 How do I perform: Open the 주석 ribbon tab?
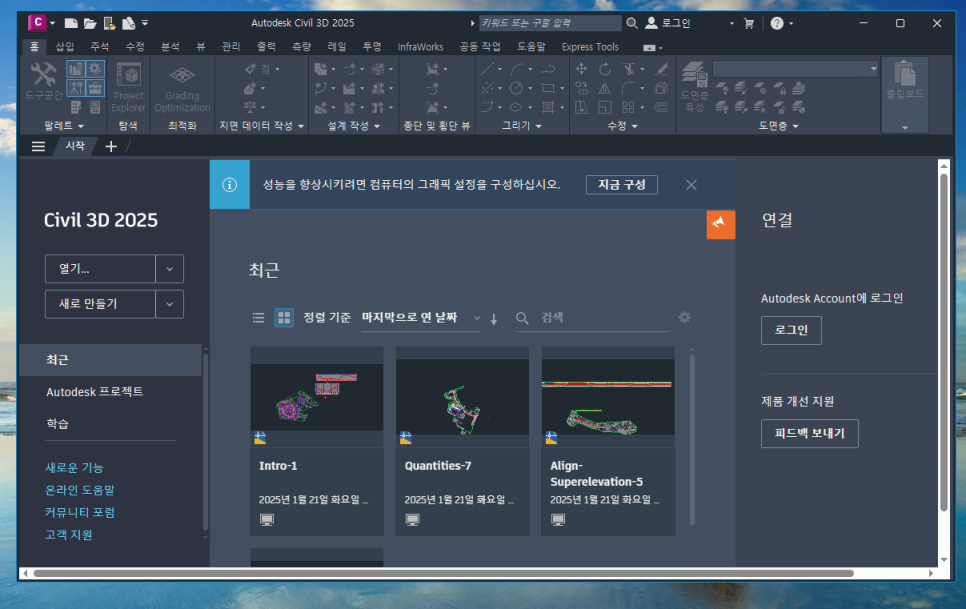coord(100,47)
